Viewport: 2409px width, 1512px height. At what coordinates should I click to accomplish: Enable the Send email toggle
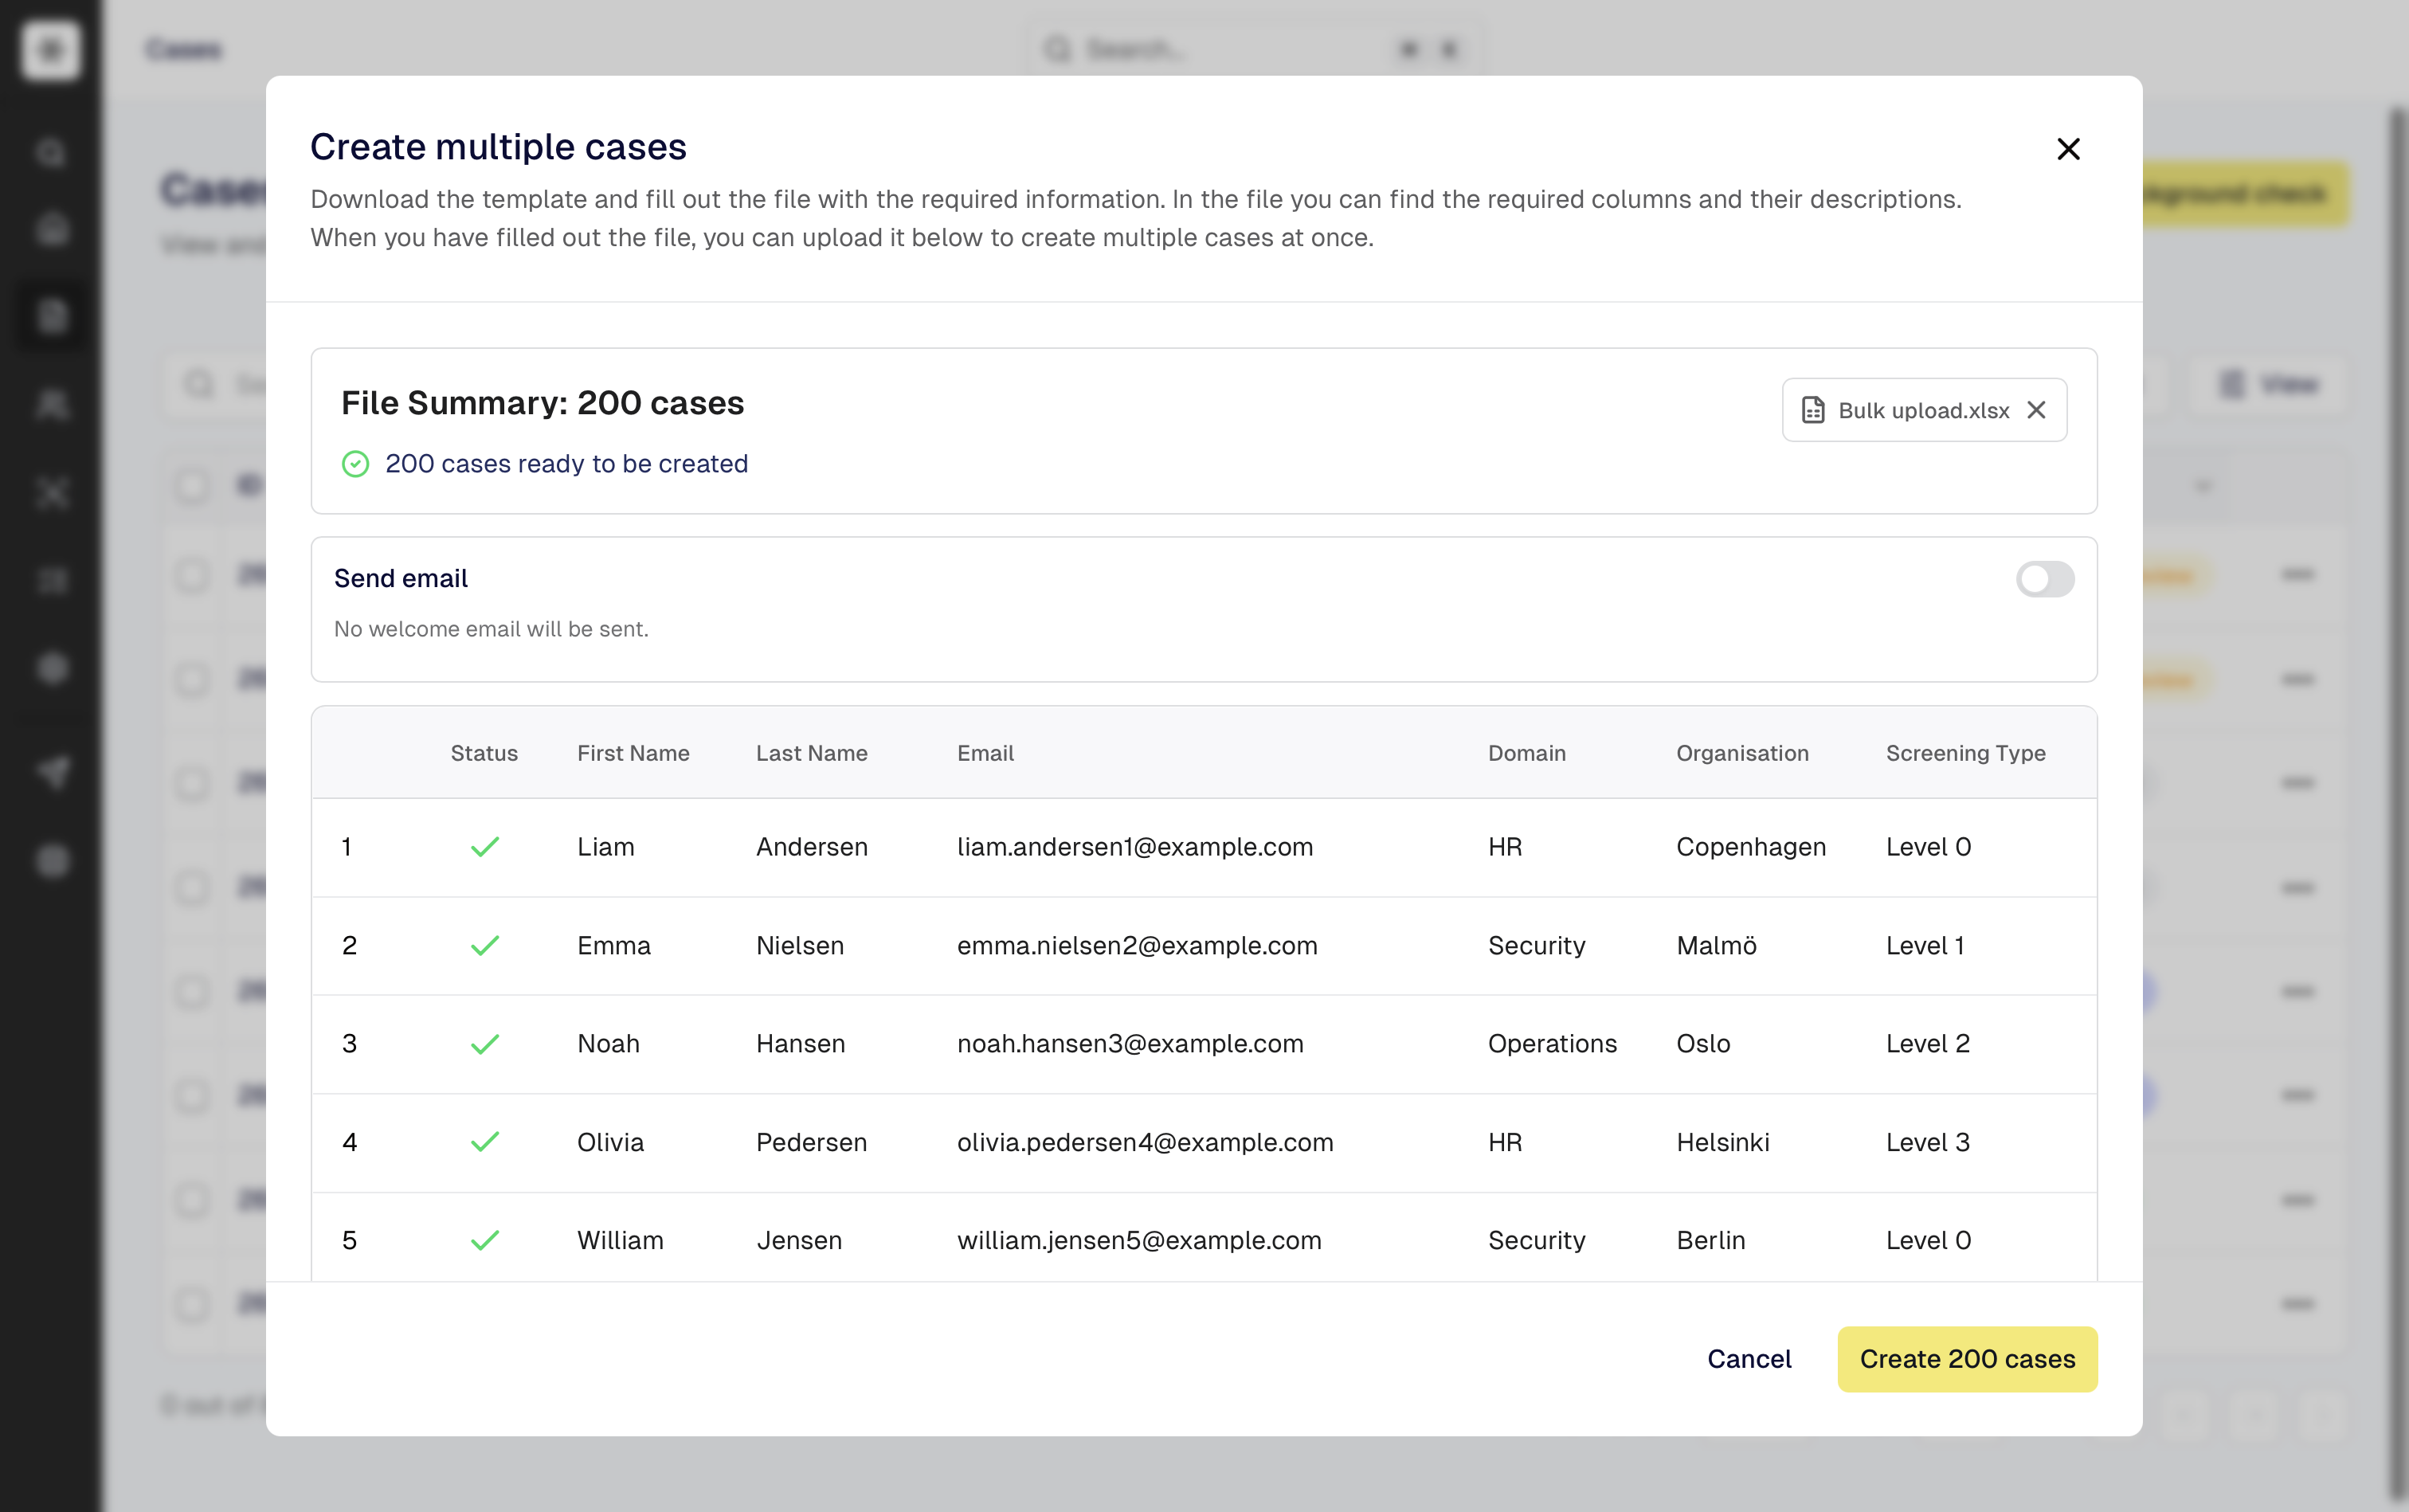(2043, 579)
